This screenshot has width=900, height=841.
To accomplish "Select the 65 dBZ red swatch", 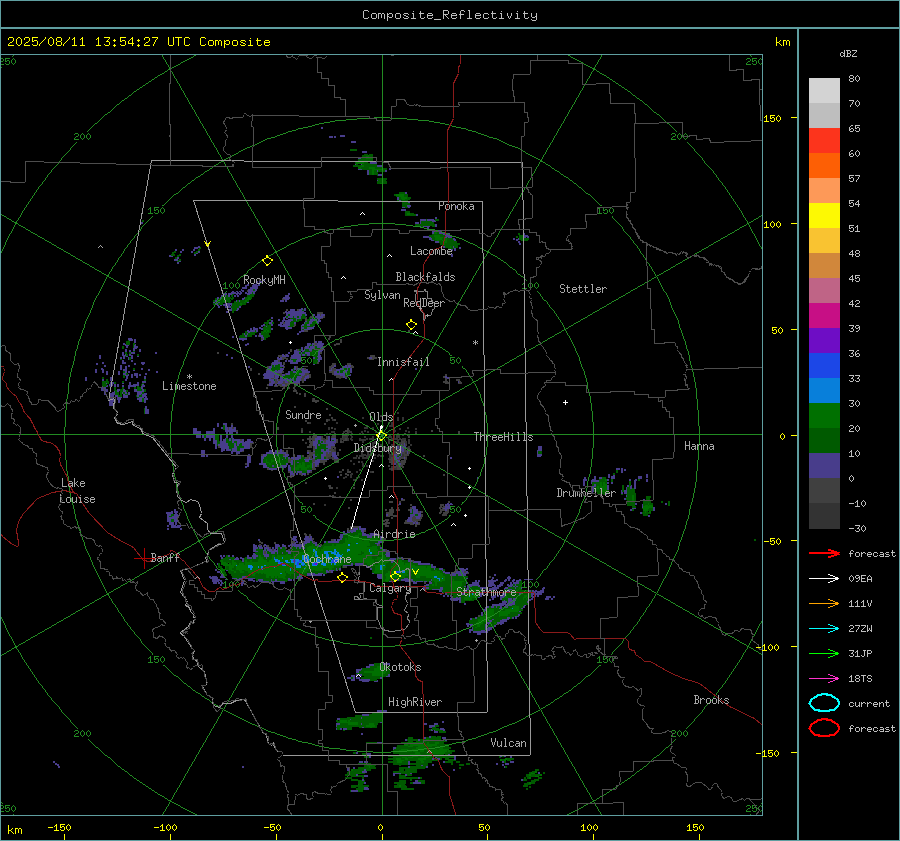I will (824, 140).
